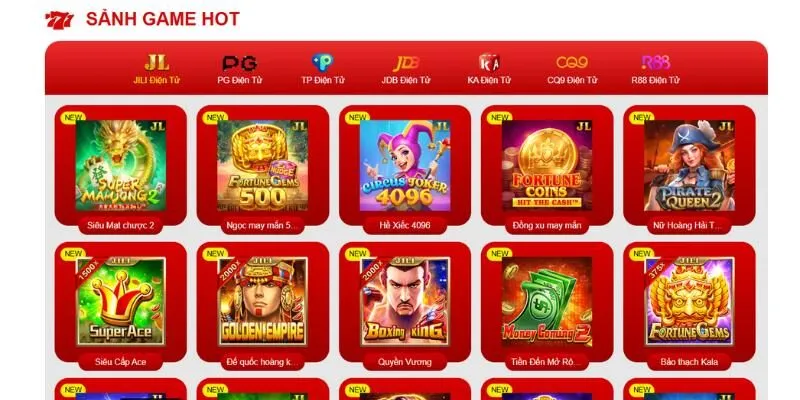Open the Fortune Coins game thumbnail
This screenshot has height=400, width=800.
pos(547,166)
